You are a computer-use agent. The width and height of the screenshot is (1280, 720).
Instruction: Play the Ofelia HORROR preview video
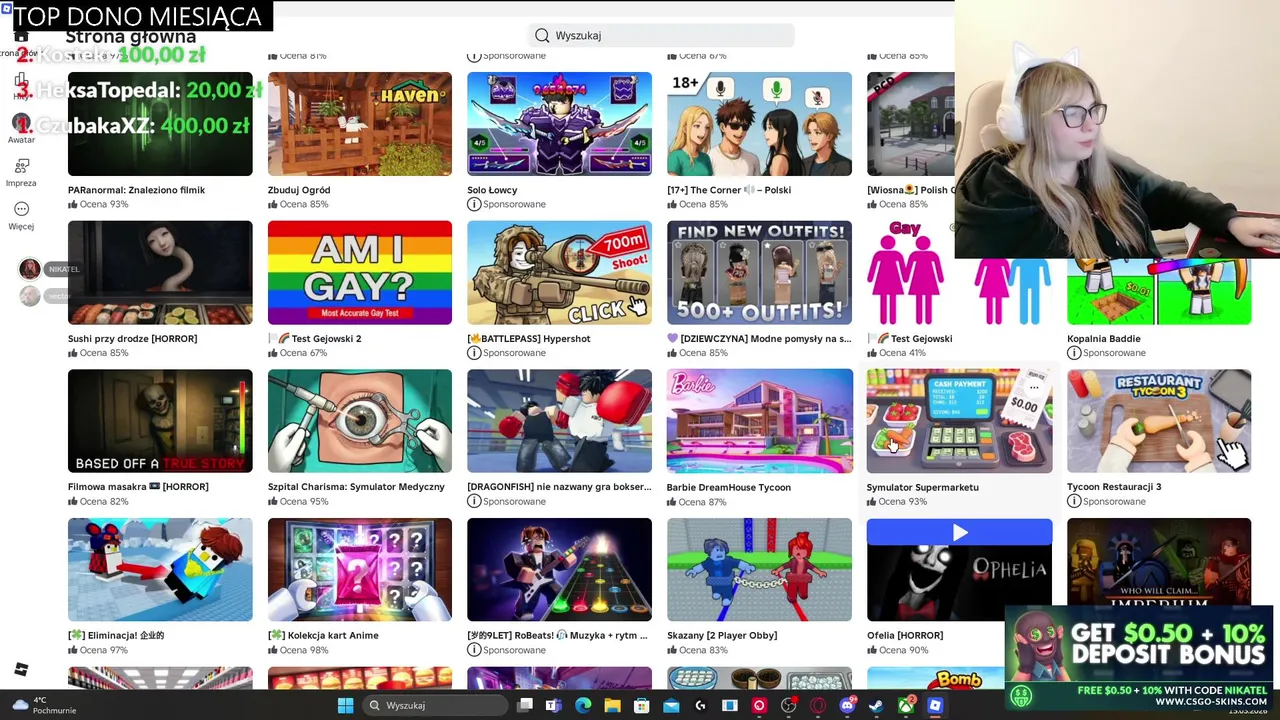tap(960, 533)
